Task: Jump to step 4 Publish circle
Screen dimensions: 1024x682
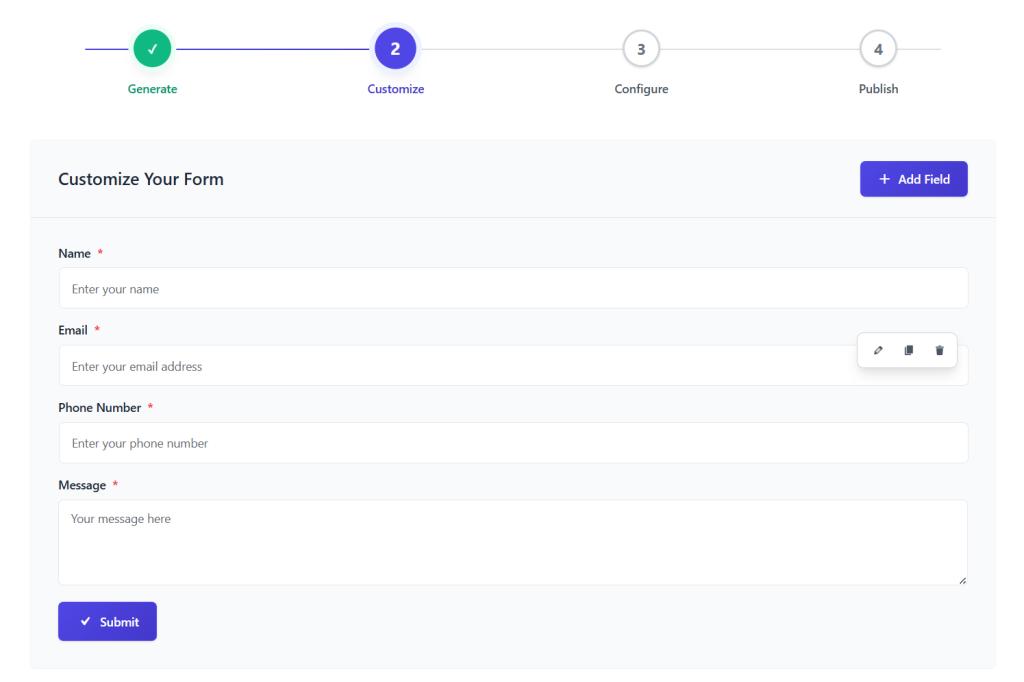Action: pos(878,48)
